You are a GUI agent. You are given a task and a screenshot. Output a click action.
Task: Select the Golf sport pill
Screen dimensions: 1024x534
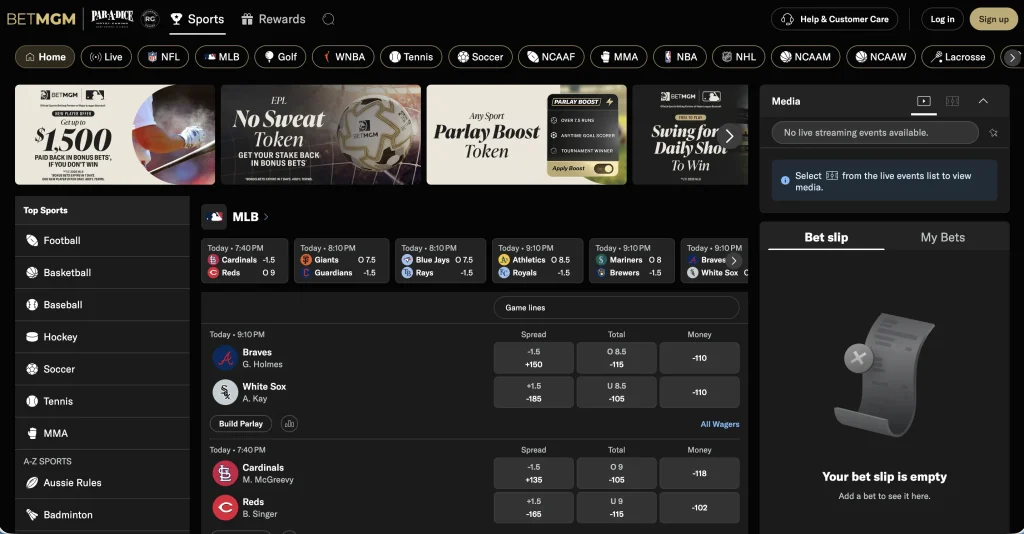click(x=280, y=57)
